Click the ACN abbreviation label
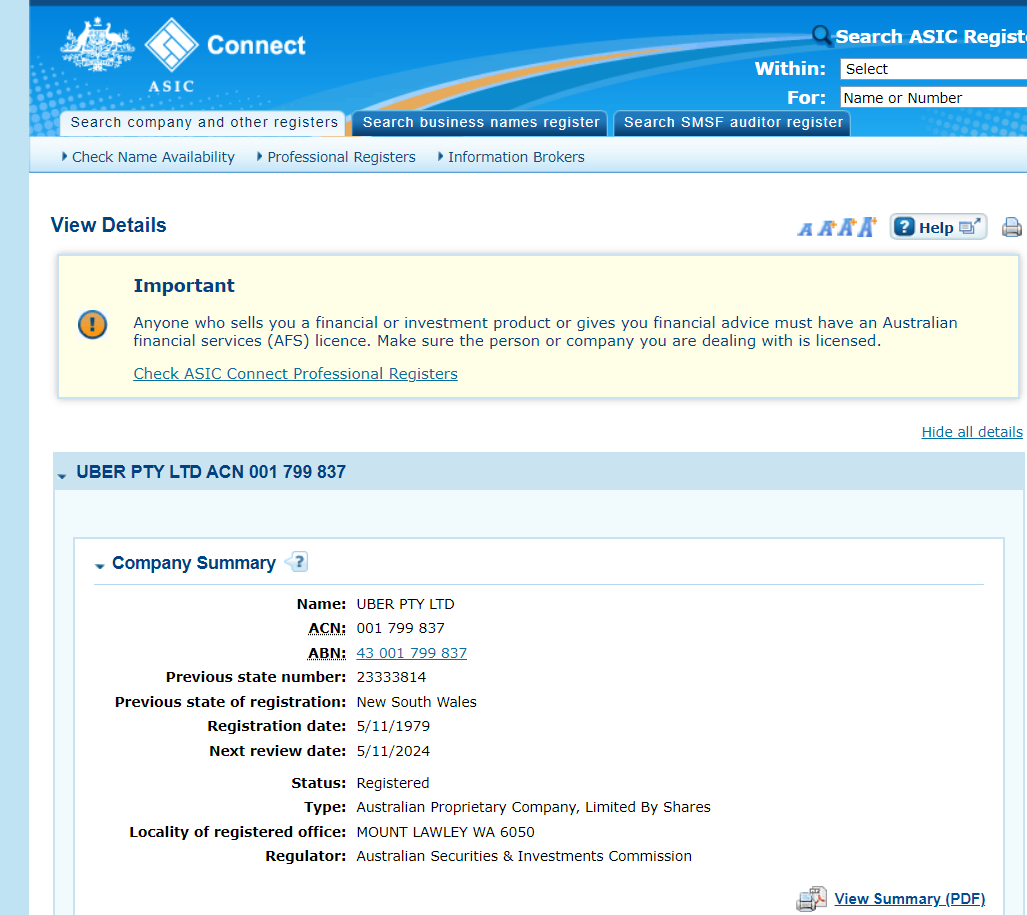Screen dimensions: 1027x915 click(327, 629)
